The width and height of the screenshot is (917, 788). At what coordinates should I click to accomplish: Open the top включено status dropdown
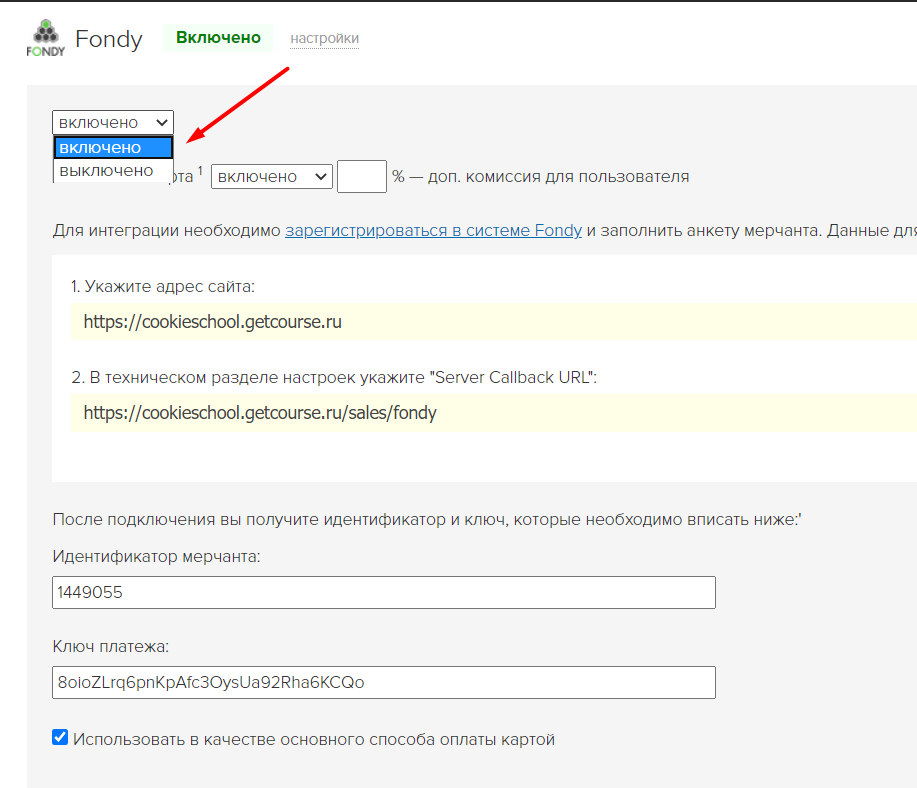point(113,123)
